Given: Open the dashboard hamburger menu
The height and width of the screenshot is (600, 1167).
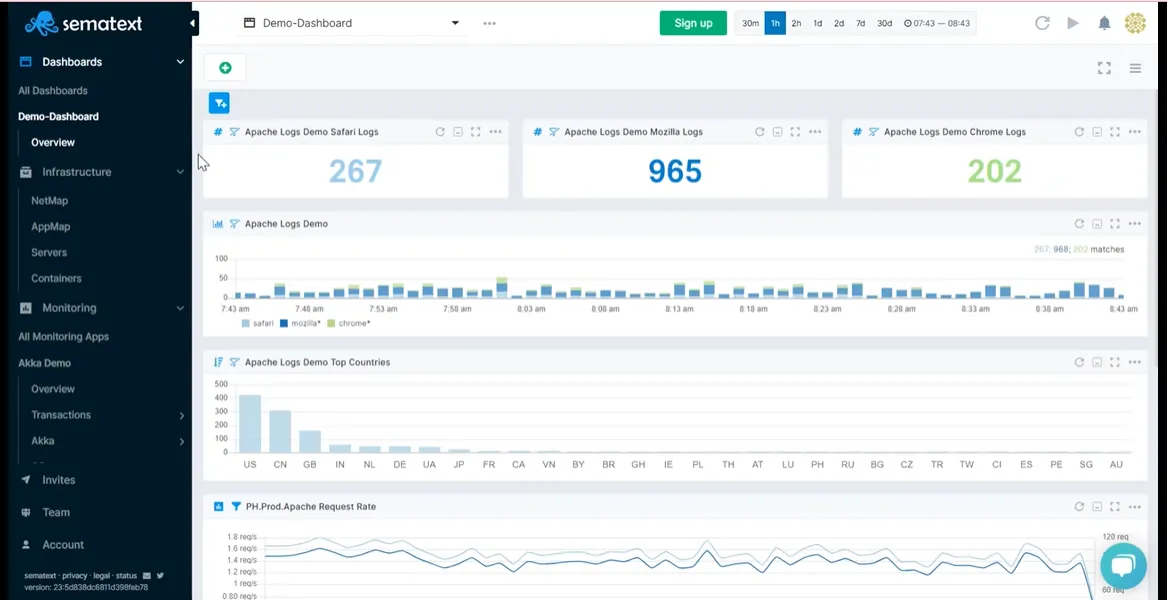Looking at the screenshot, I should (1135, 68).
